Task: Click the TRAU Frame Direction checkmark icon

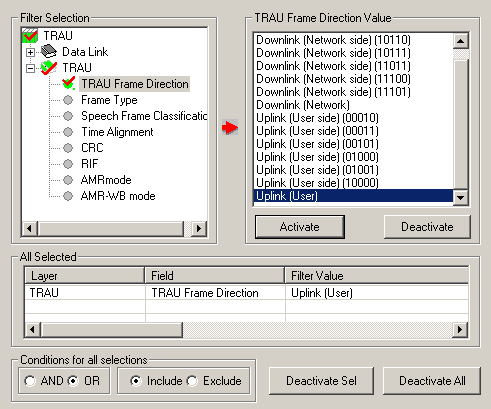Action: tap(68, 83)
